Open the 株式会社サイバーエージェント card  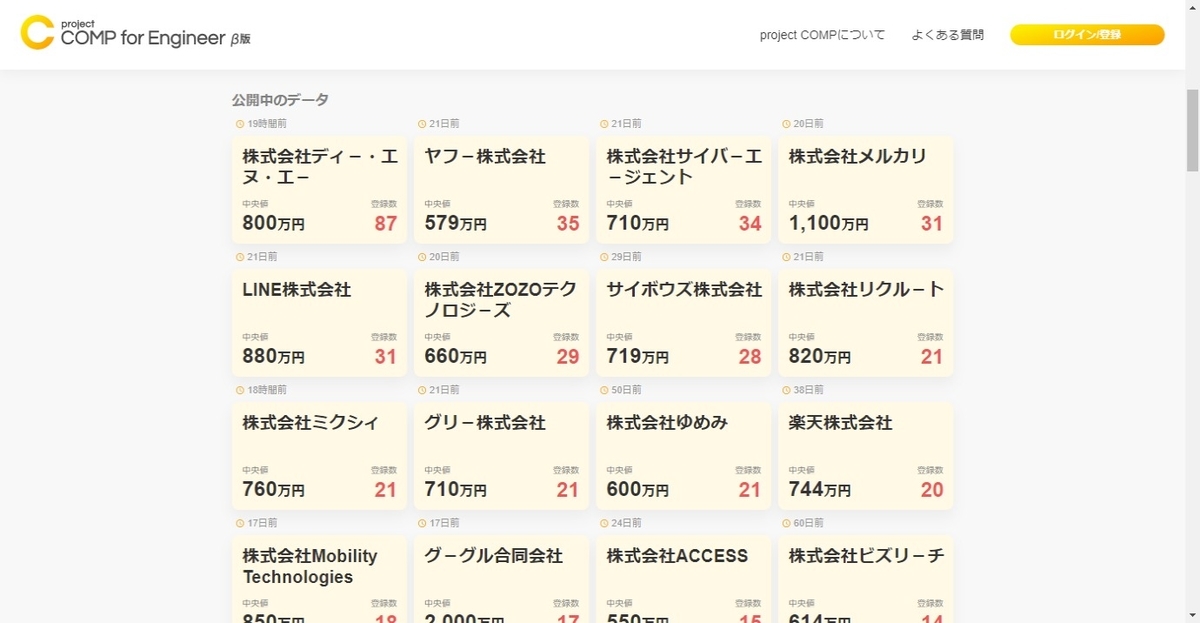tap(683, 189)
